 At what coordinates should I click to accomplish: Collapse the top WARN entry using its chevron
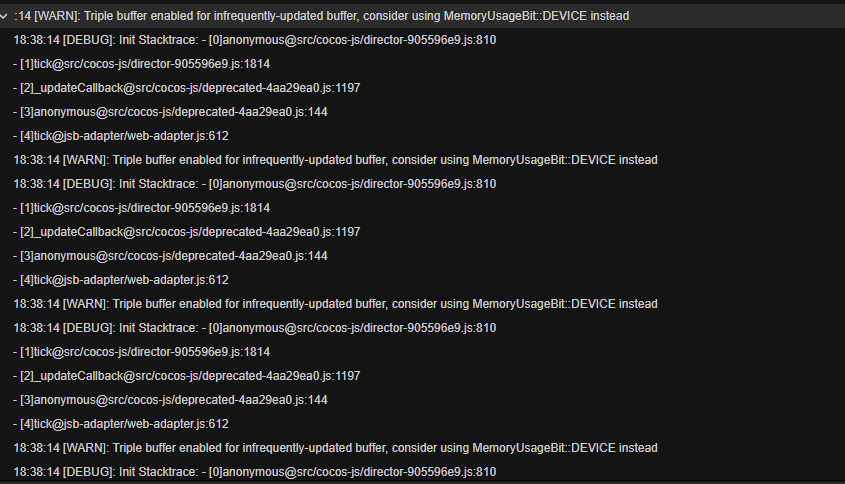pyautogui.click(x=5, y=15)
